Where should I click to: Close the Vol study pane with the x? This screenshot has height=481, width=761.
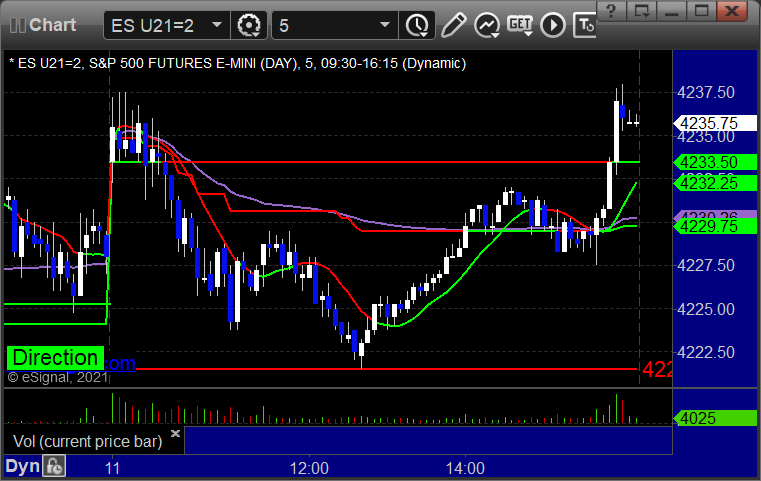pyautogui.click(x=175, y=433)
